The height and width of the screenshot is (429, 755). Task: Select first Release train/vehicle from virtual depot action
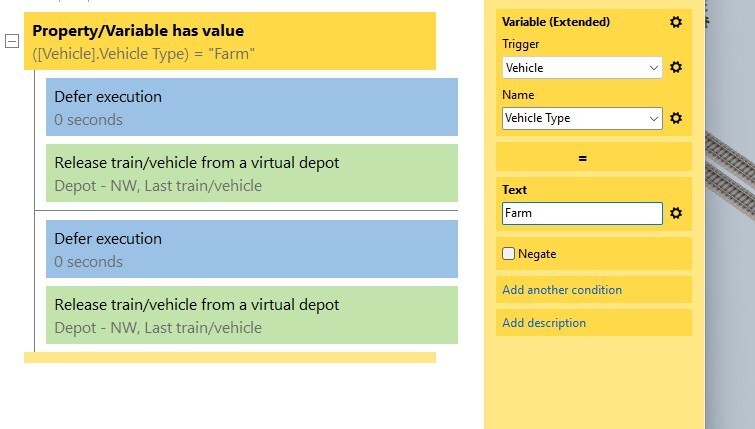pos(252,173)
